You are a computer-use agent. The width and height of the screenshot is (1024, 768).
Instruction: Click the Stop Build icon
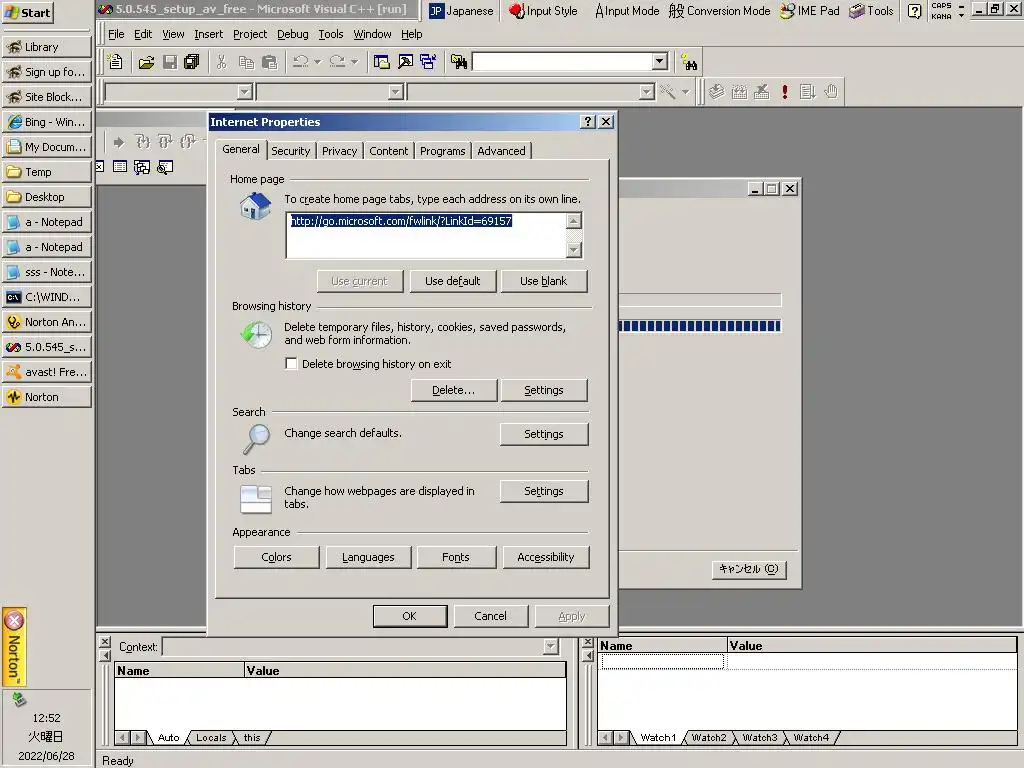pos(761,92)
